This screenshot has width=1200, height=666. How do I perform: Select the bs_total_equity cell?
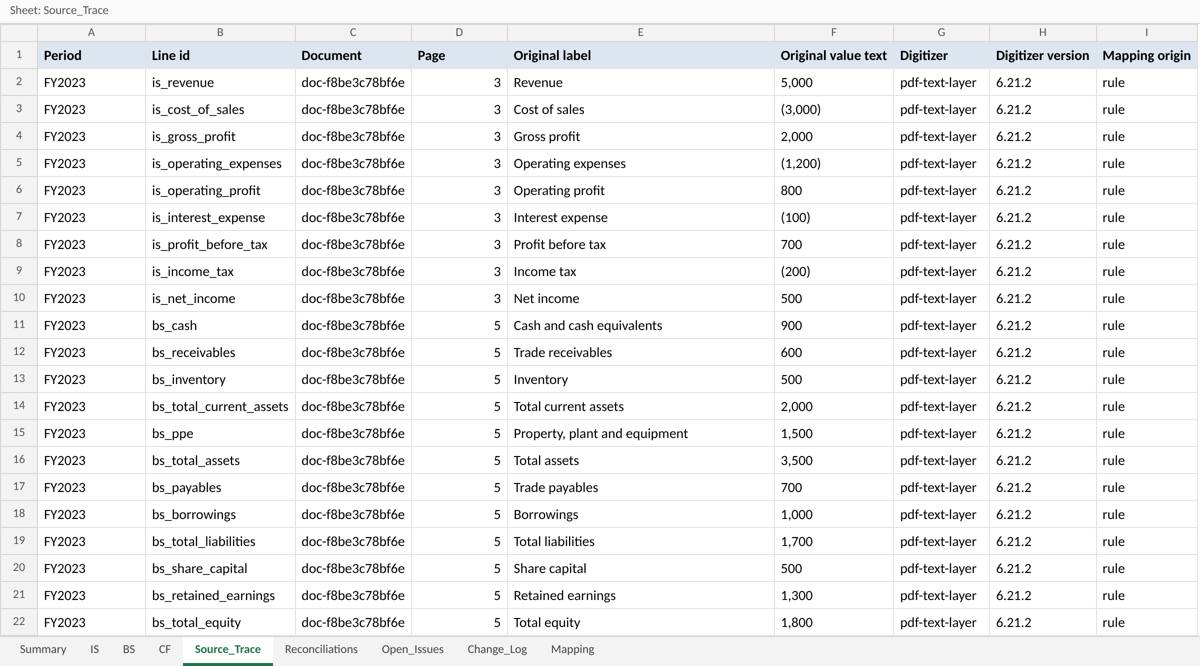point(220,622)
